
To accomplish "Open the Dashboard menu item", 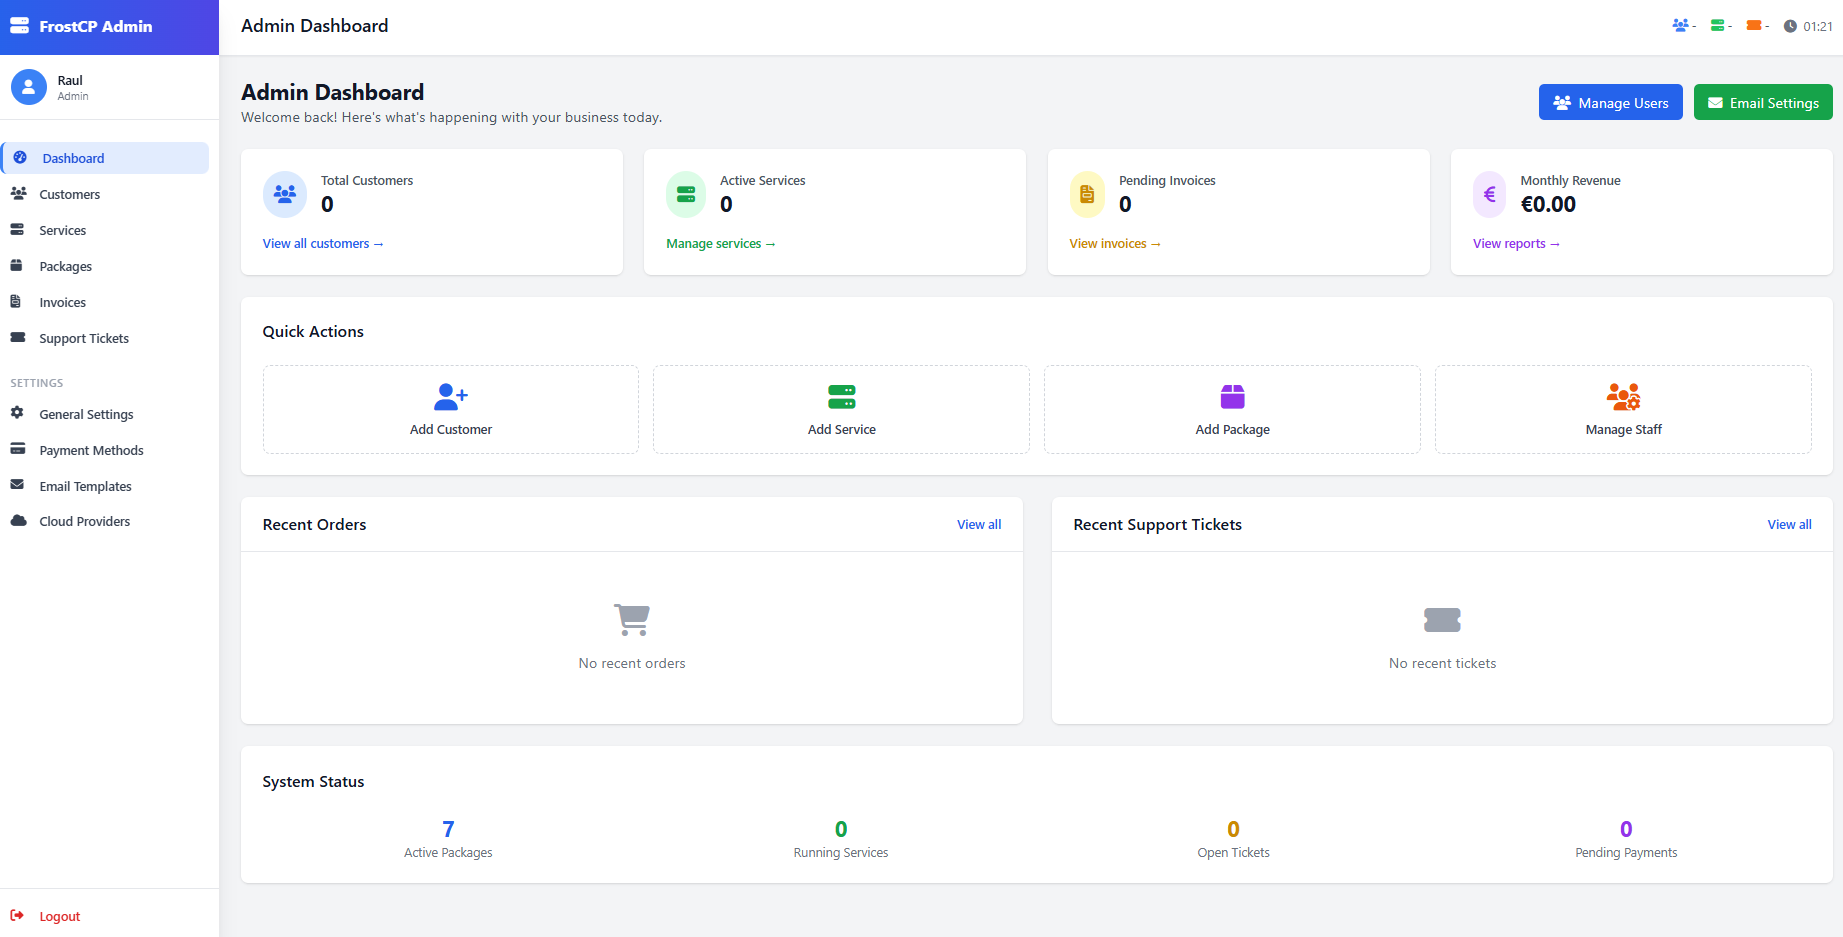I will click(106, 158).
